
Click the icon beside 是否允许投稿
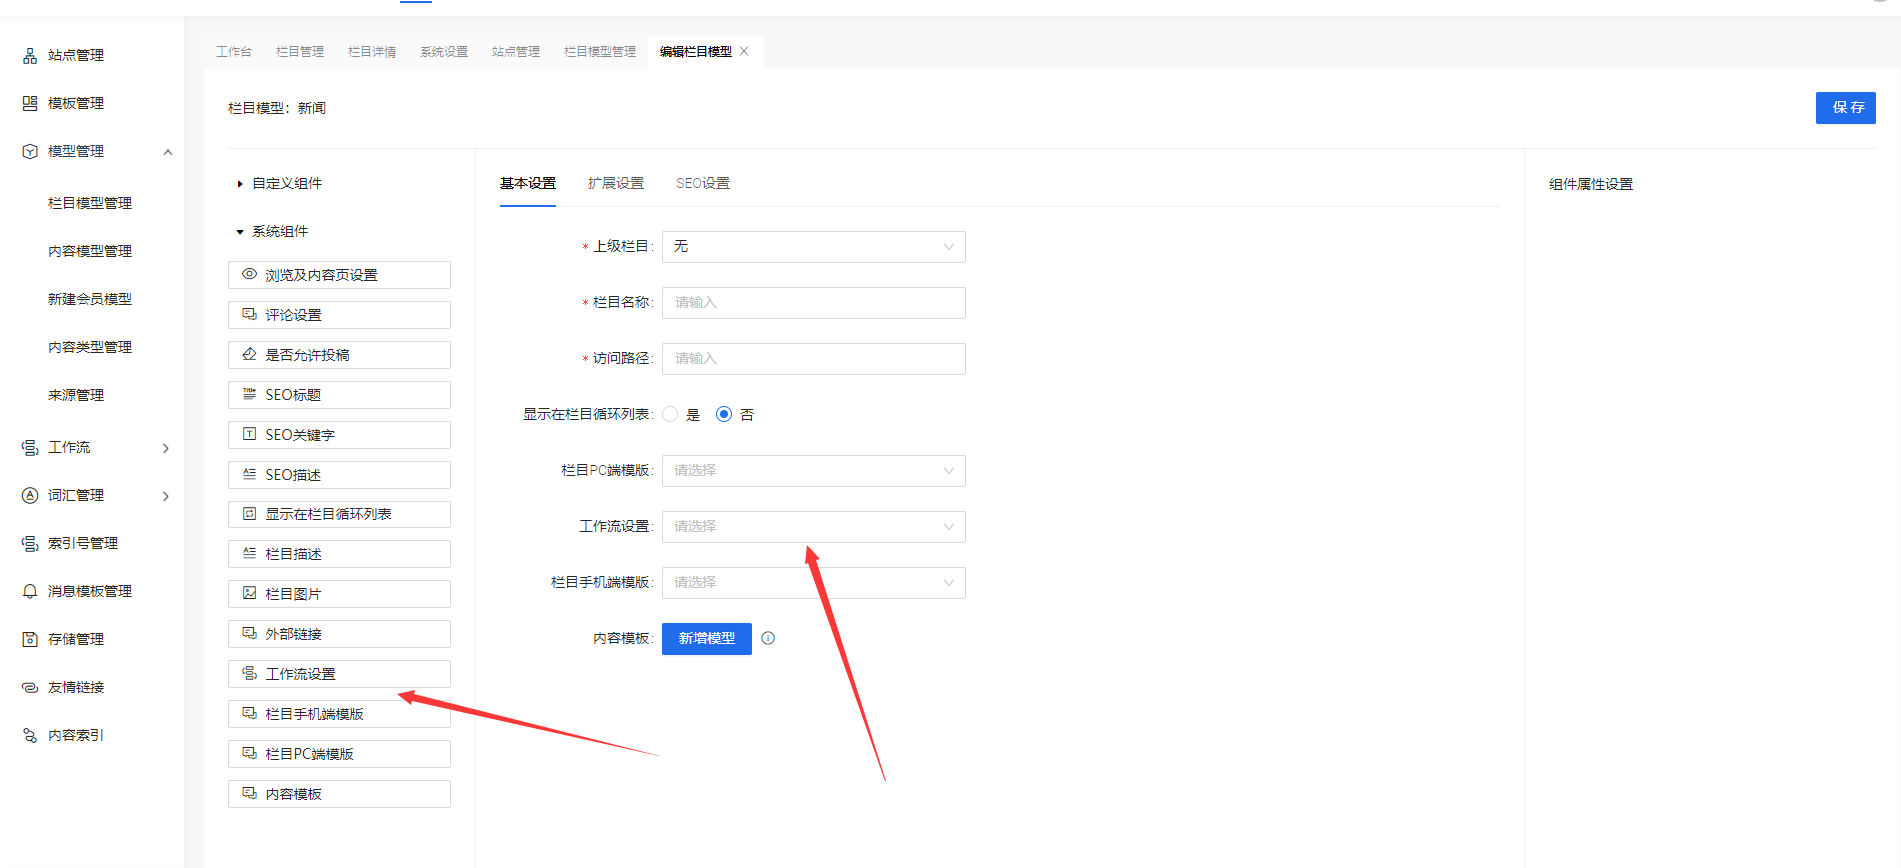[x=250, y=354]
